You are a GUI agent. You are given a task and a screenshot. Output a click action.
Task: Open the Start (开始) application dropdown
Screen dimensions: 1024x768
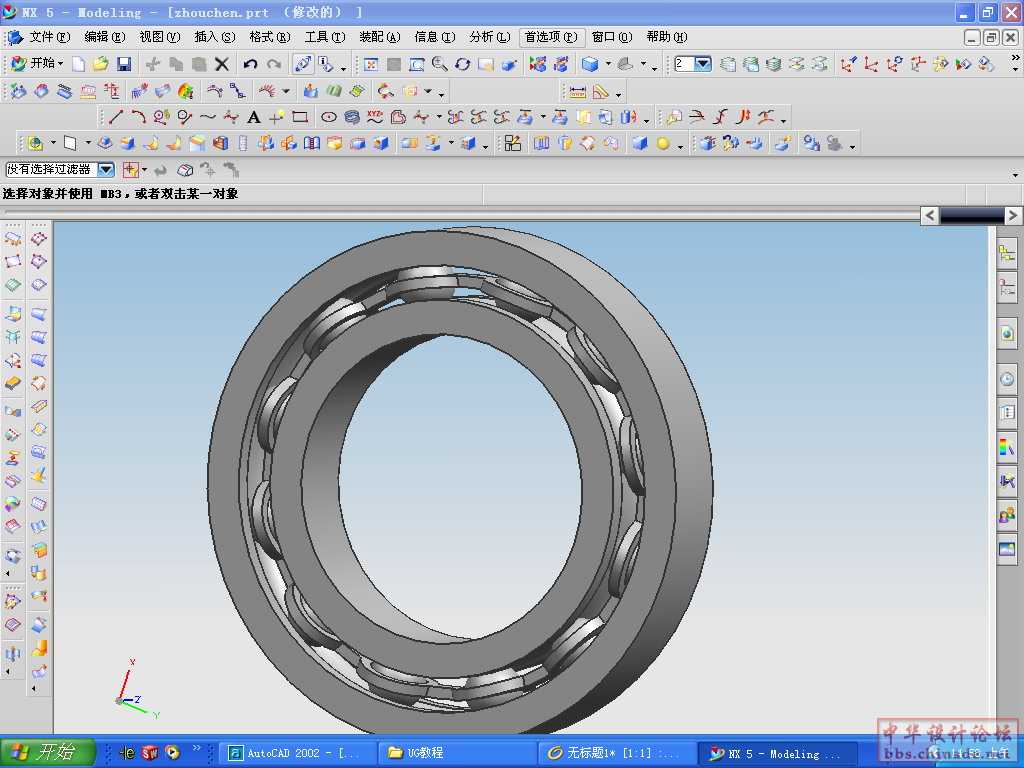click(x=38, y=63)
